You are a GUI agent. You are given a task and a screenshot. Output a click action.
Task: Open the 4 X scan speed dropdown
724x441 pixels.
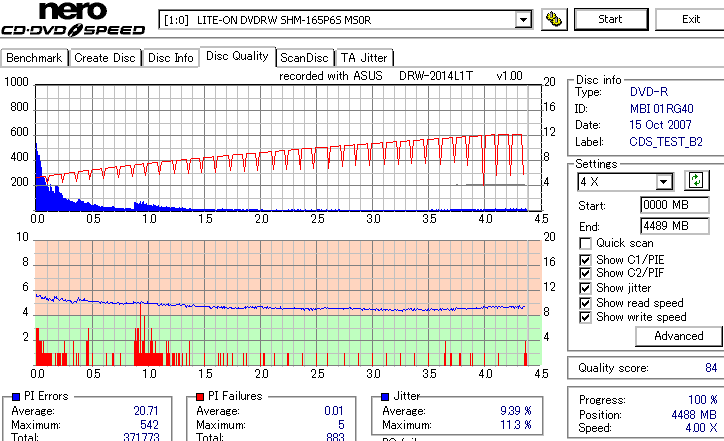664,182
